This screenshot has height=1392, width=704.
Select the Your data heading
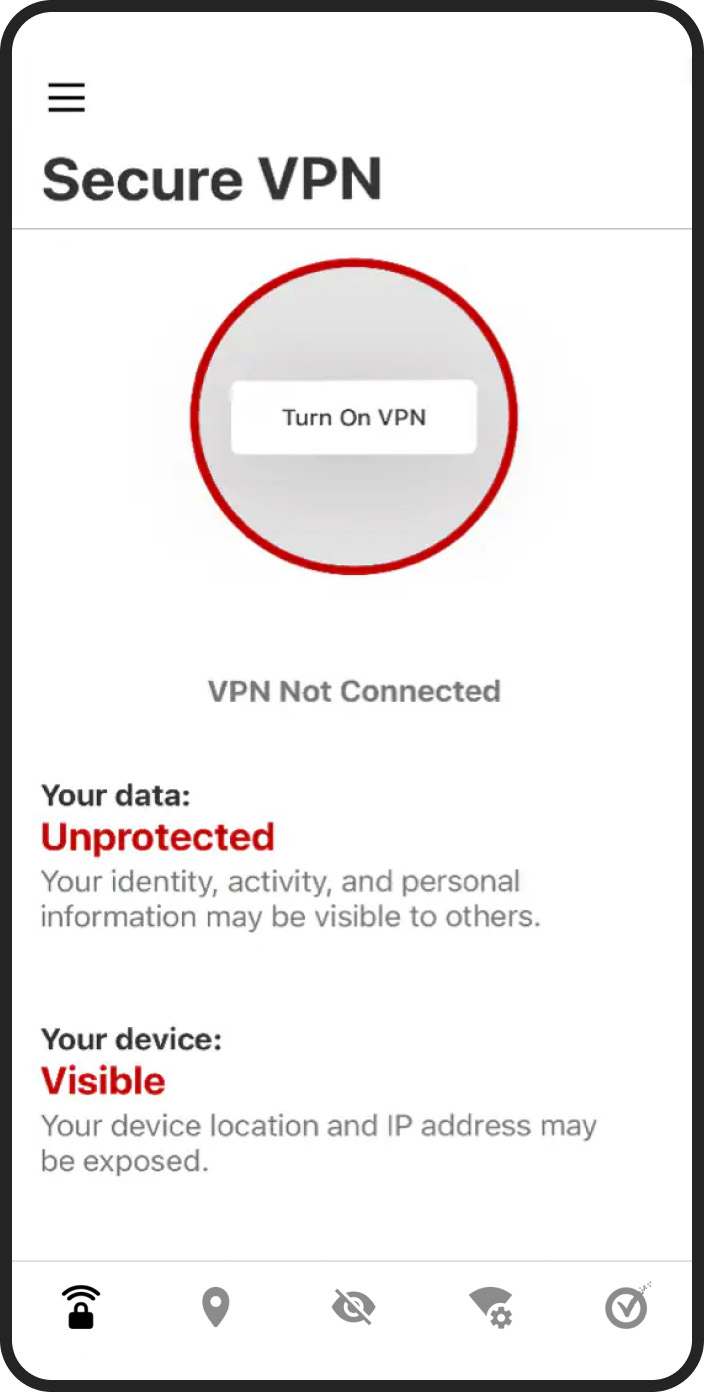(116, 796)
